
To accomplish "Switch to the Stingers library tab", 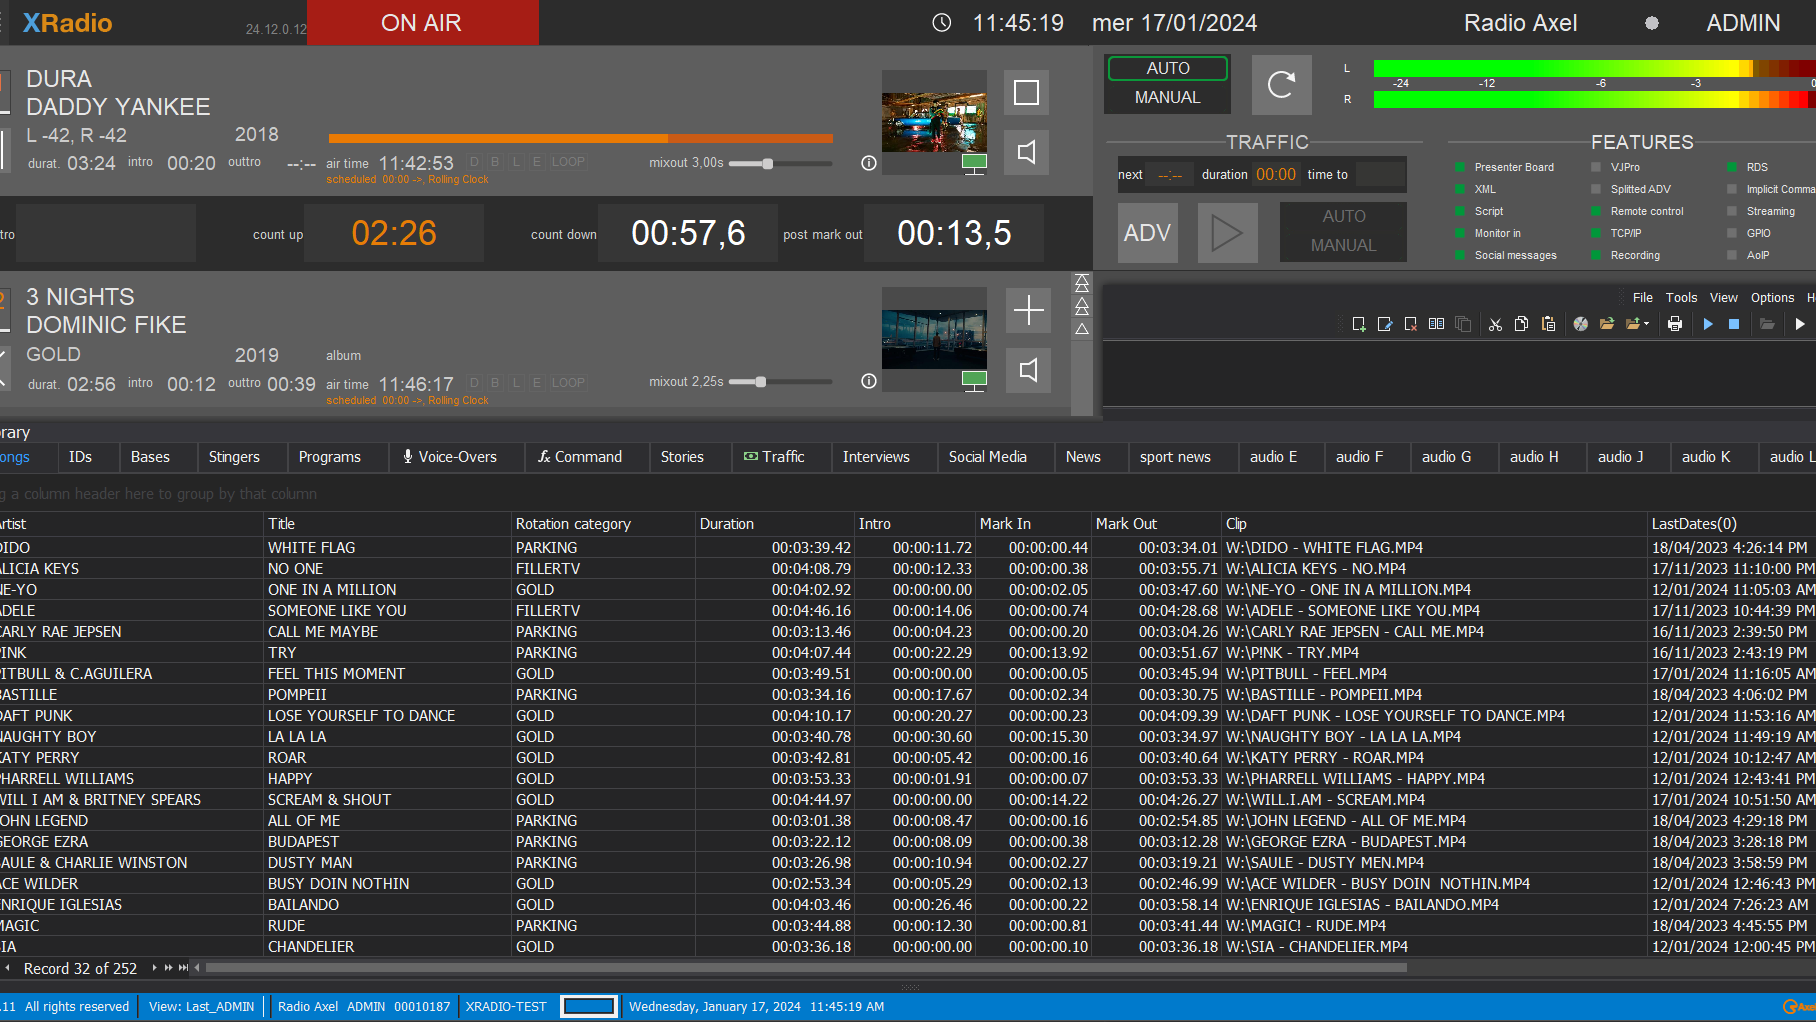I will [x=234, y=457].
